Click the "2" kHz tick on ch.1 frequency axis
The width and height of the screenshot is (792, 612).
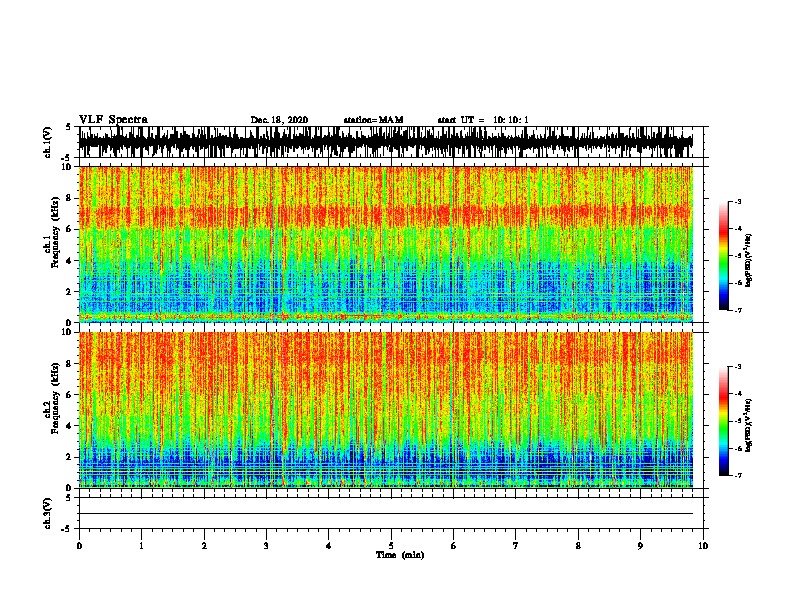pos(70,291)
